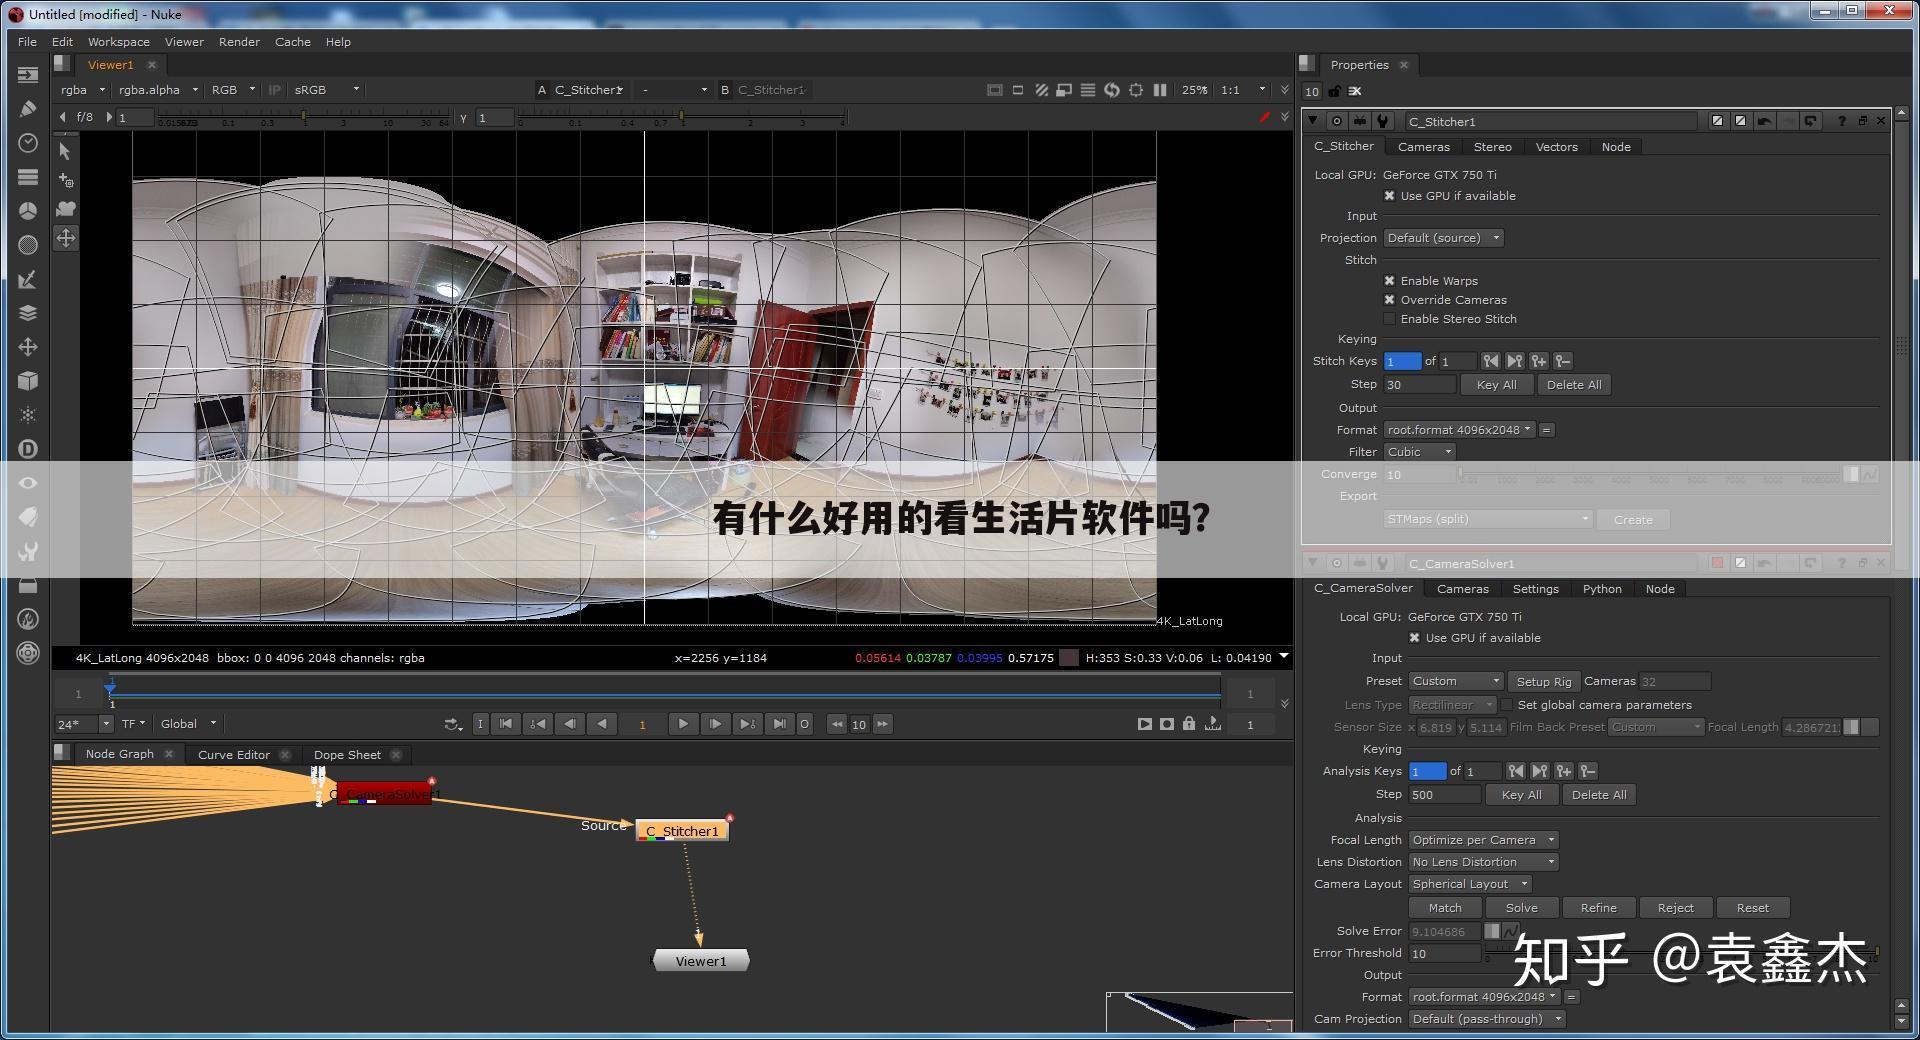Click the Solve button
Image resolution: width=1920 pixels, height=1040 pixels.
[1521, 908]
